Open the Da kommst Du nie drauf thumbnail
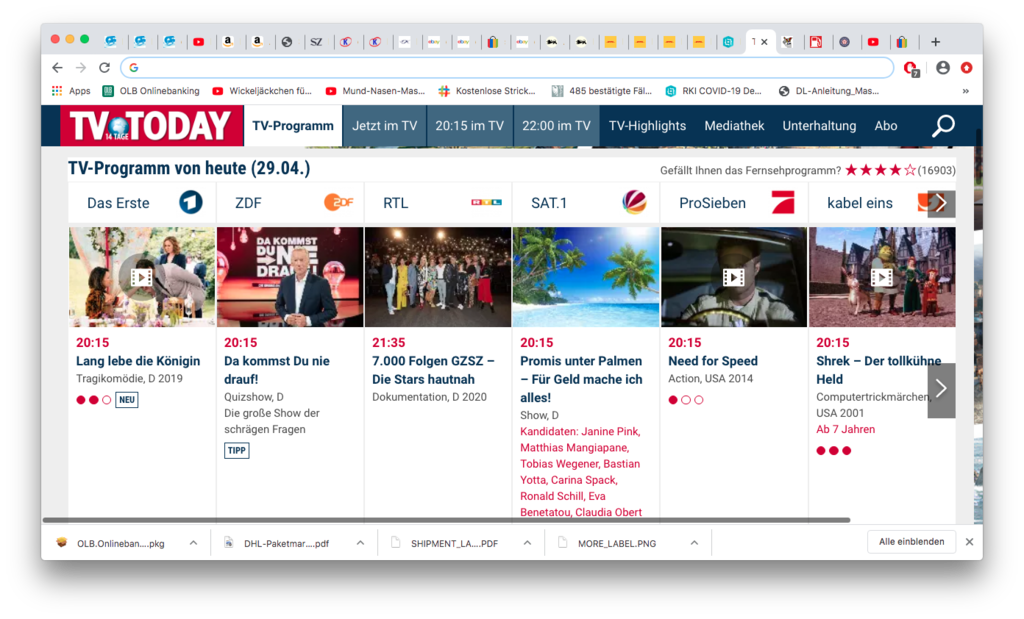The image size is (1024, 619). point(290,277)
